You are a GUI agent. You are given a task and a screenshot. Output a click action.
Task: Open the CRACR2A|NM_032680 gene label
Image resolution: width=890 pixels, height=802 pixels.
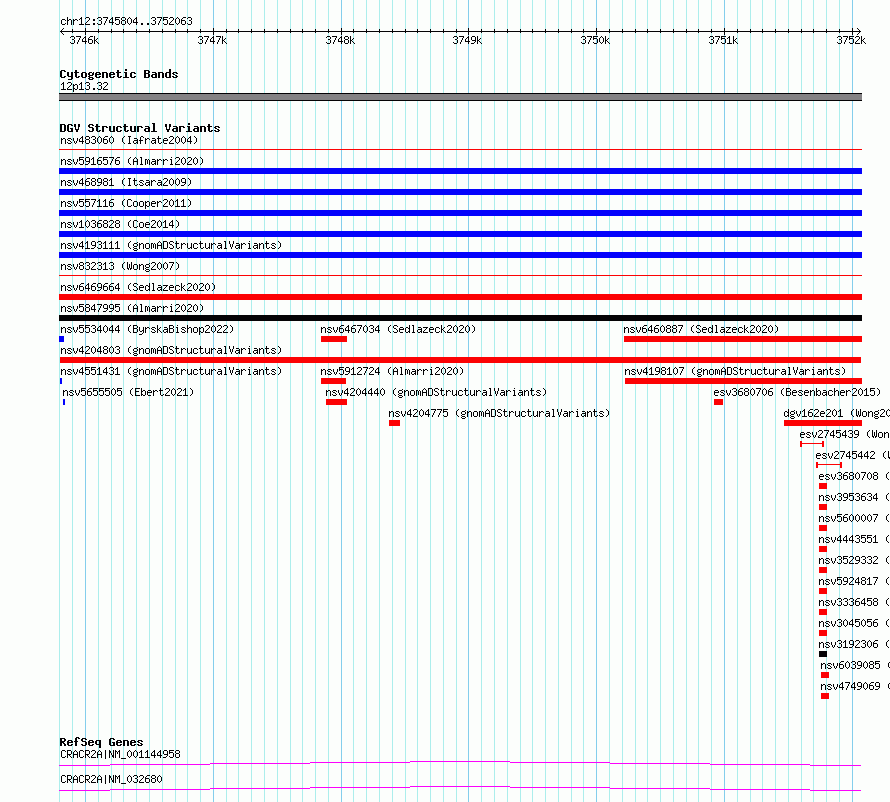click(111, 779)
